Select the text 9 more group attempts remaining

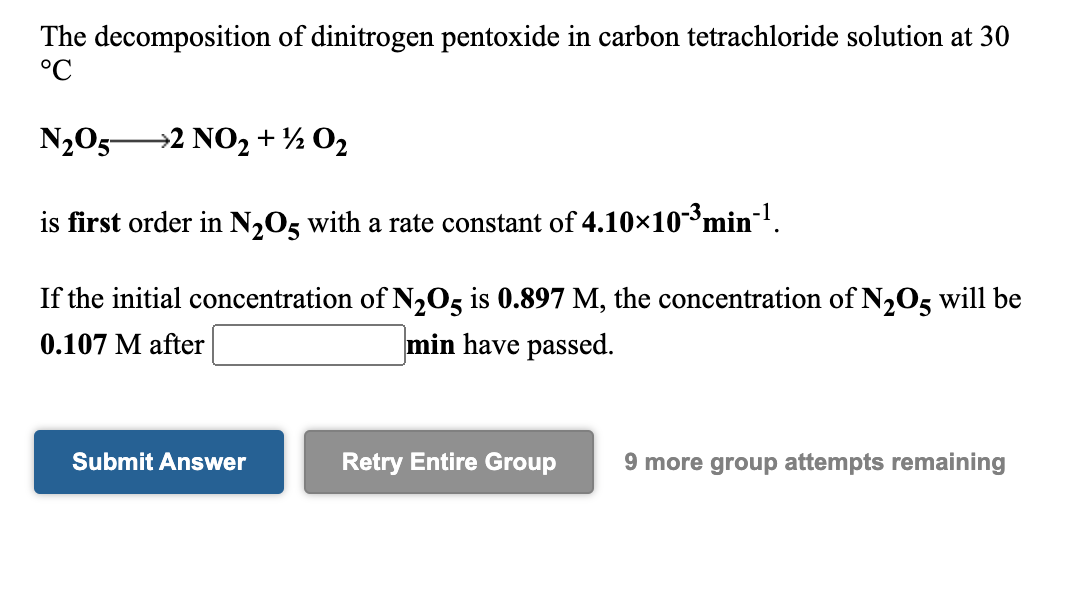(x=814, y=462)
